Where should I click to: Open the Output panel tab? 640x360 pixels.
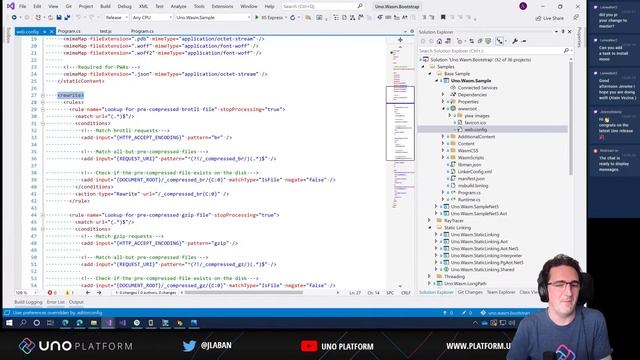[x=76, y=302]
